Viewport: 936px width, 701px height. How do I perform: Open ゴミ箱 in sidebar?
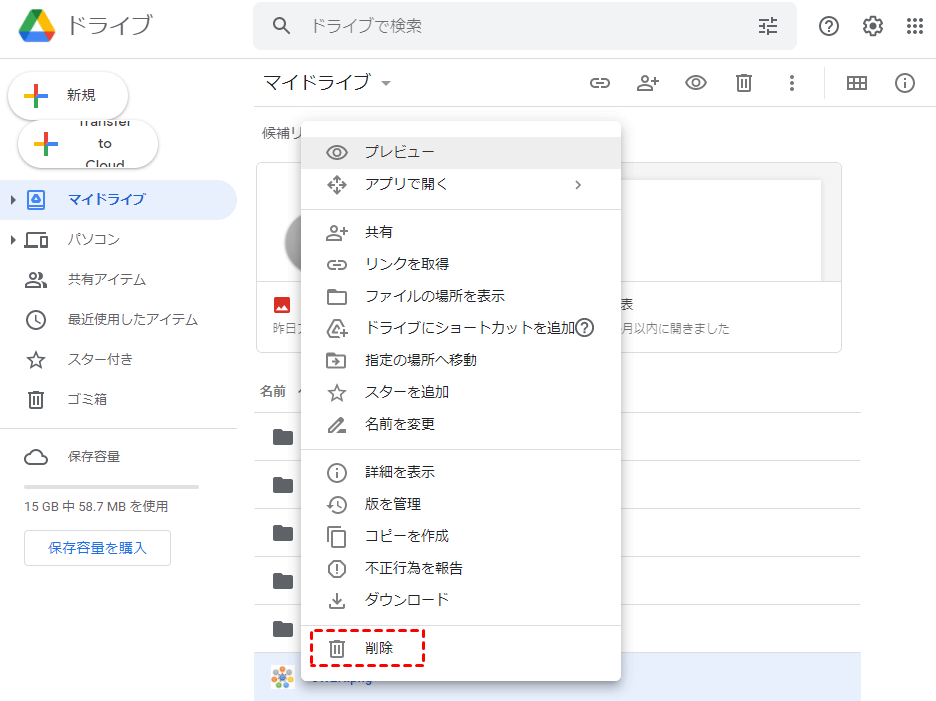(x=118, y=399)
